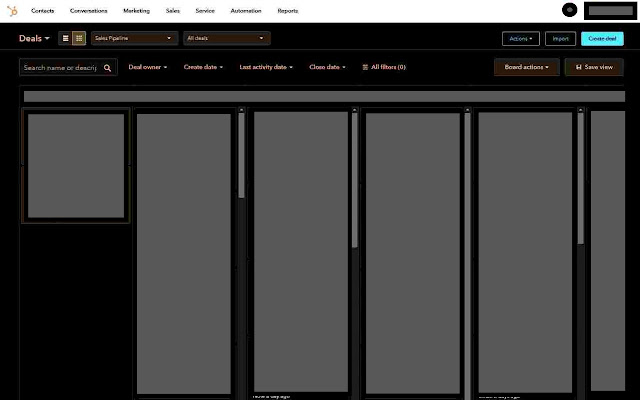Open the Marketing menu
This screenshot has height=400, width=640.
(136, 11)
